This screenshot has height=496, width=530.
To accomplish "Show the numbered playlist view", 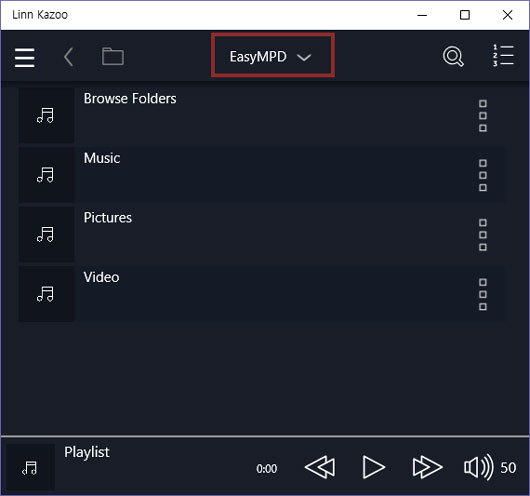I will pos(503,55).
